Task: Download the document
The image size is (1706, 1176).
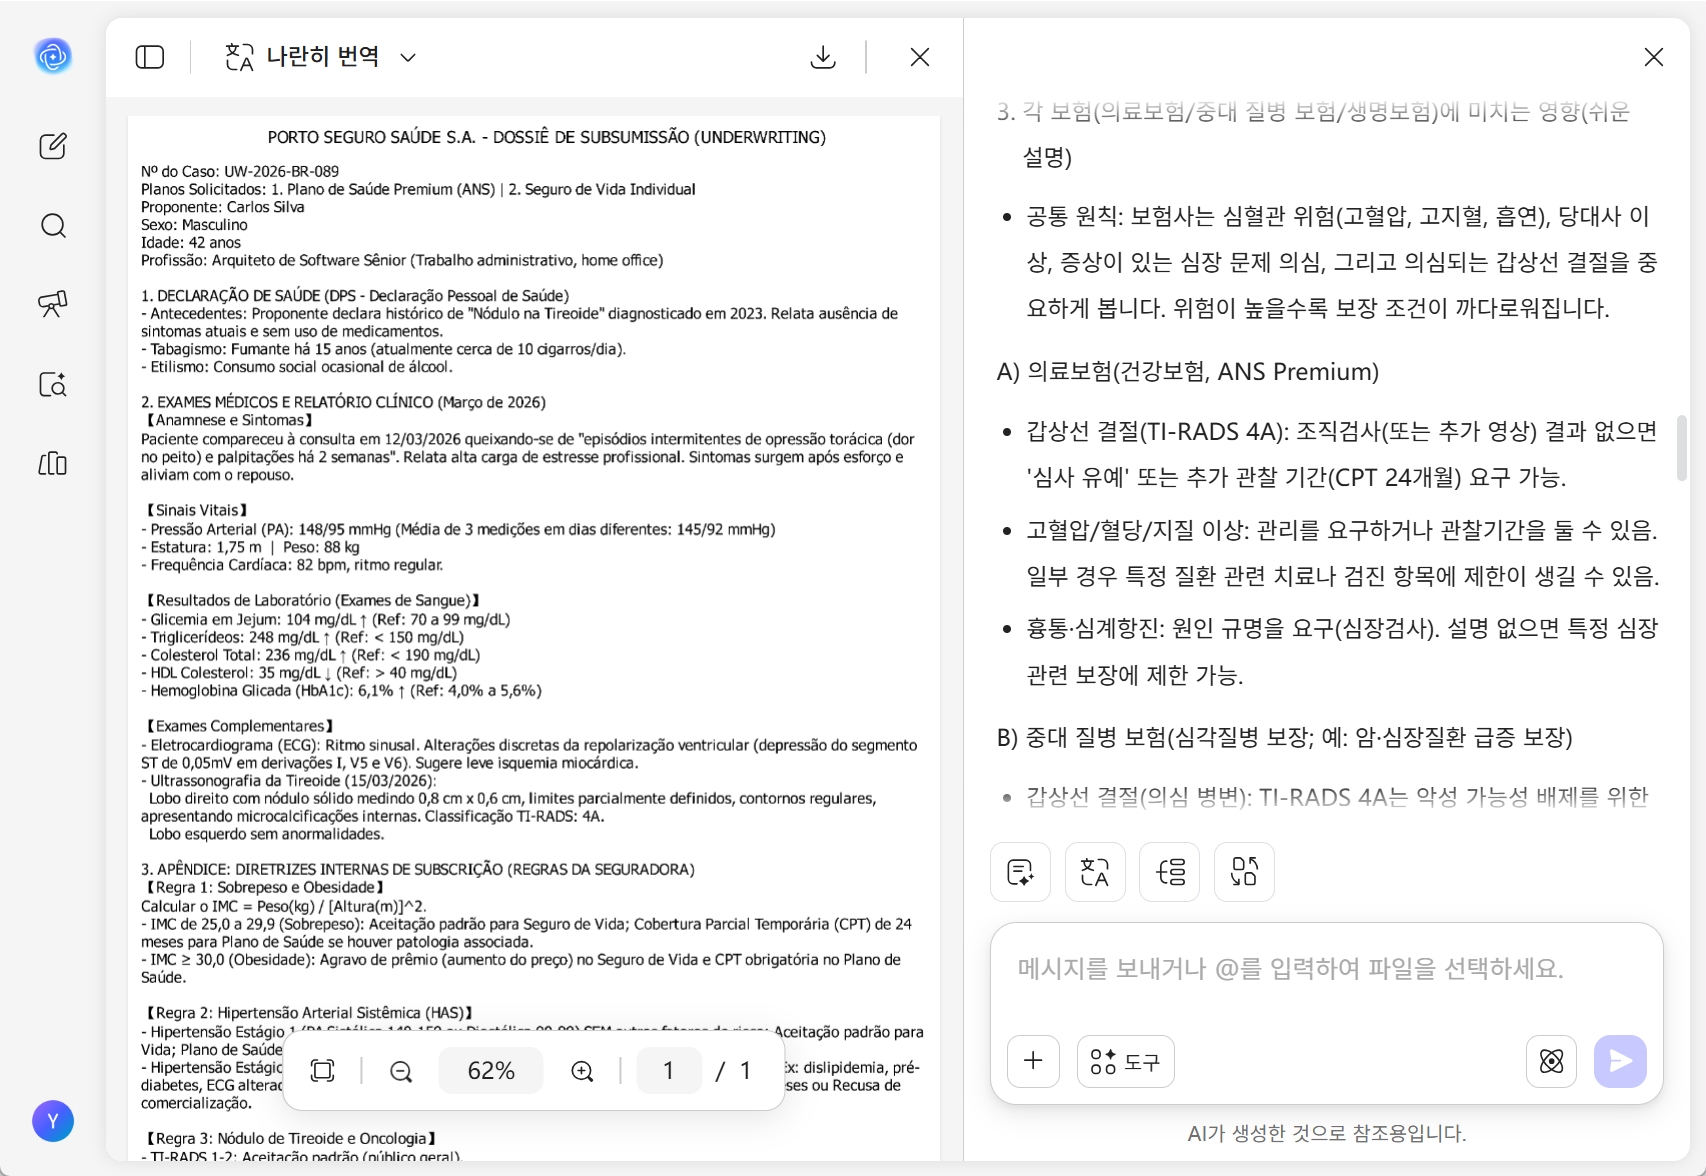Action: click(823, 57)
